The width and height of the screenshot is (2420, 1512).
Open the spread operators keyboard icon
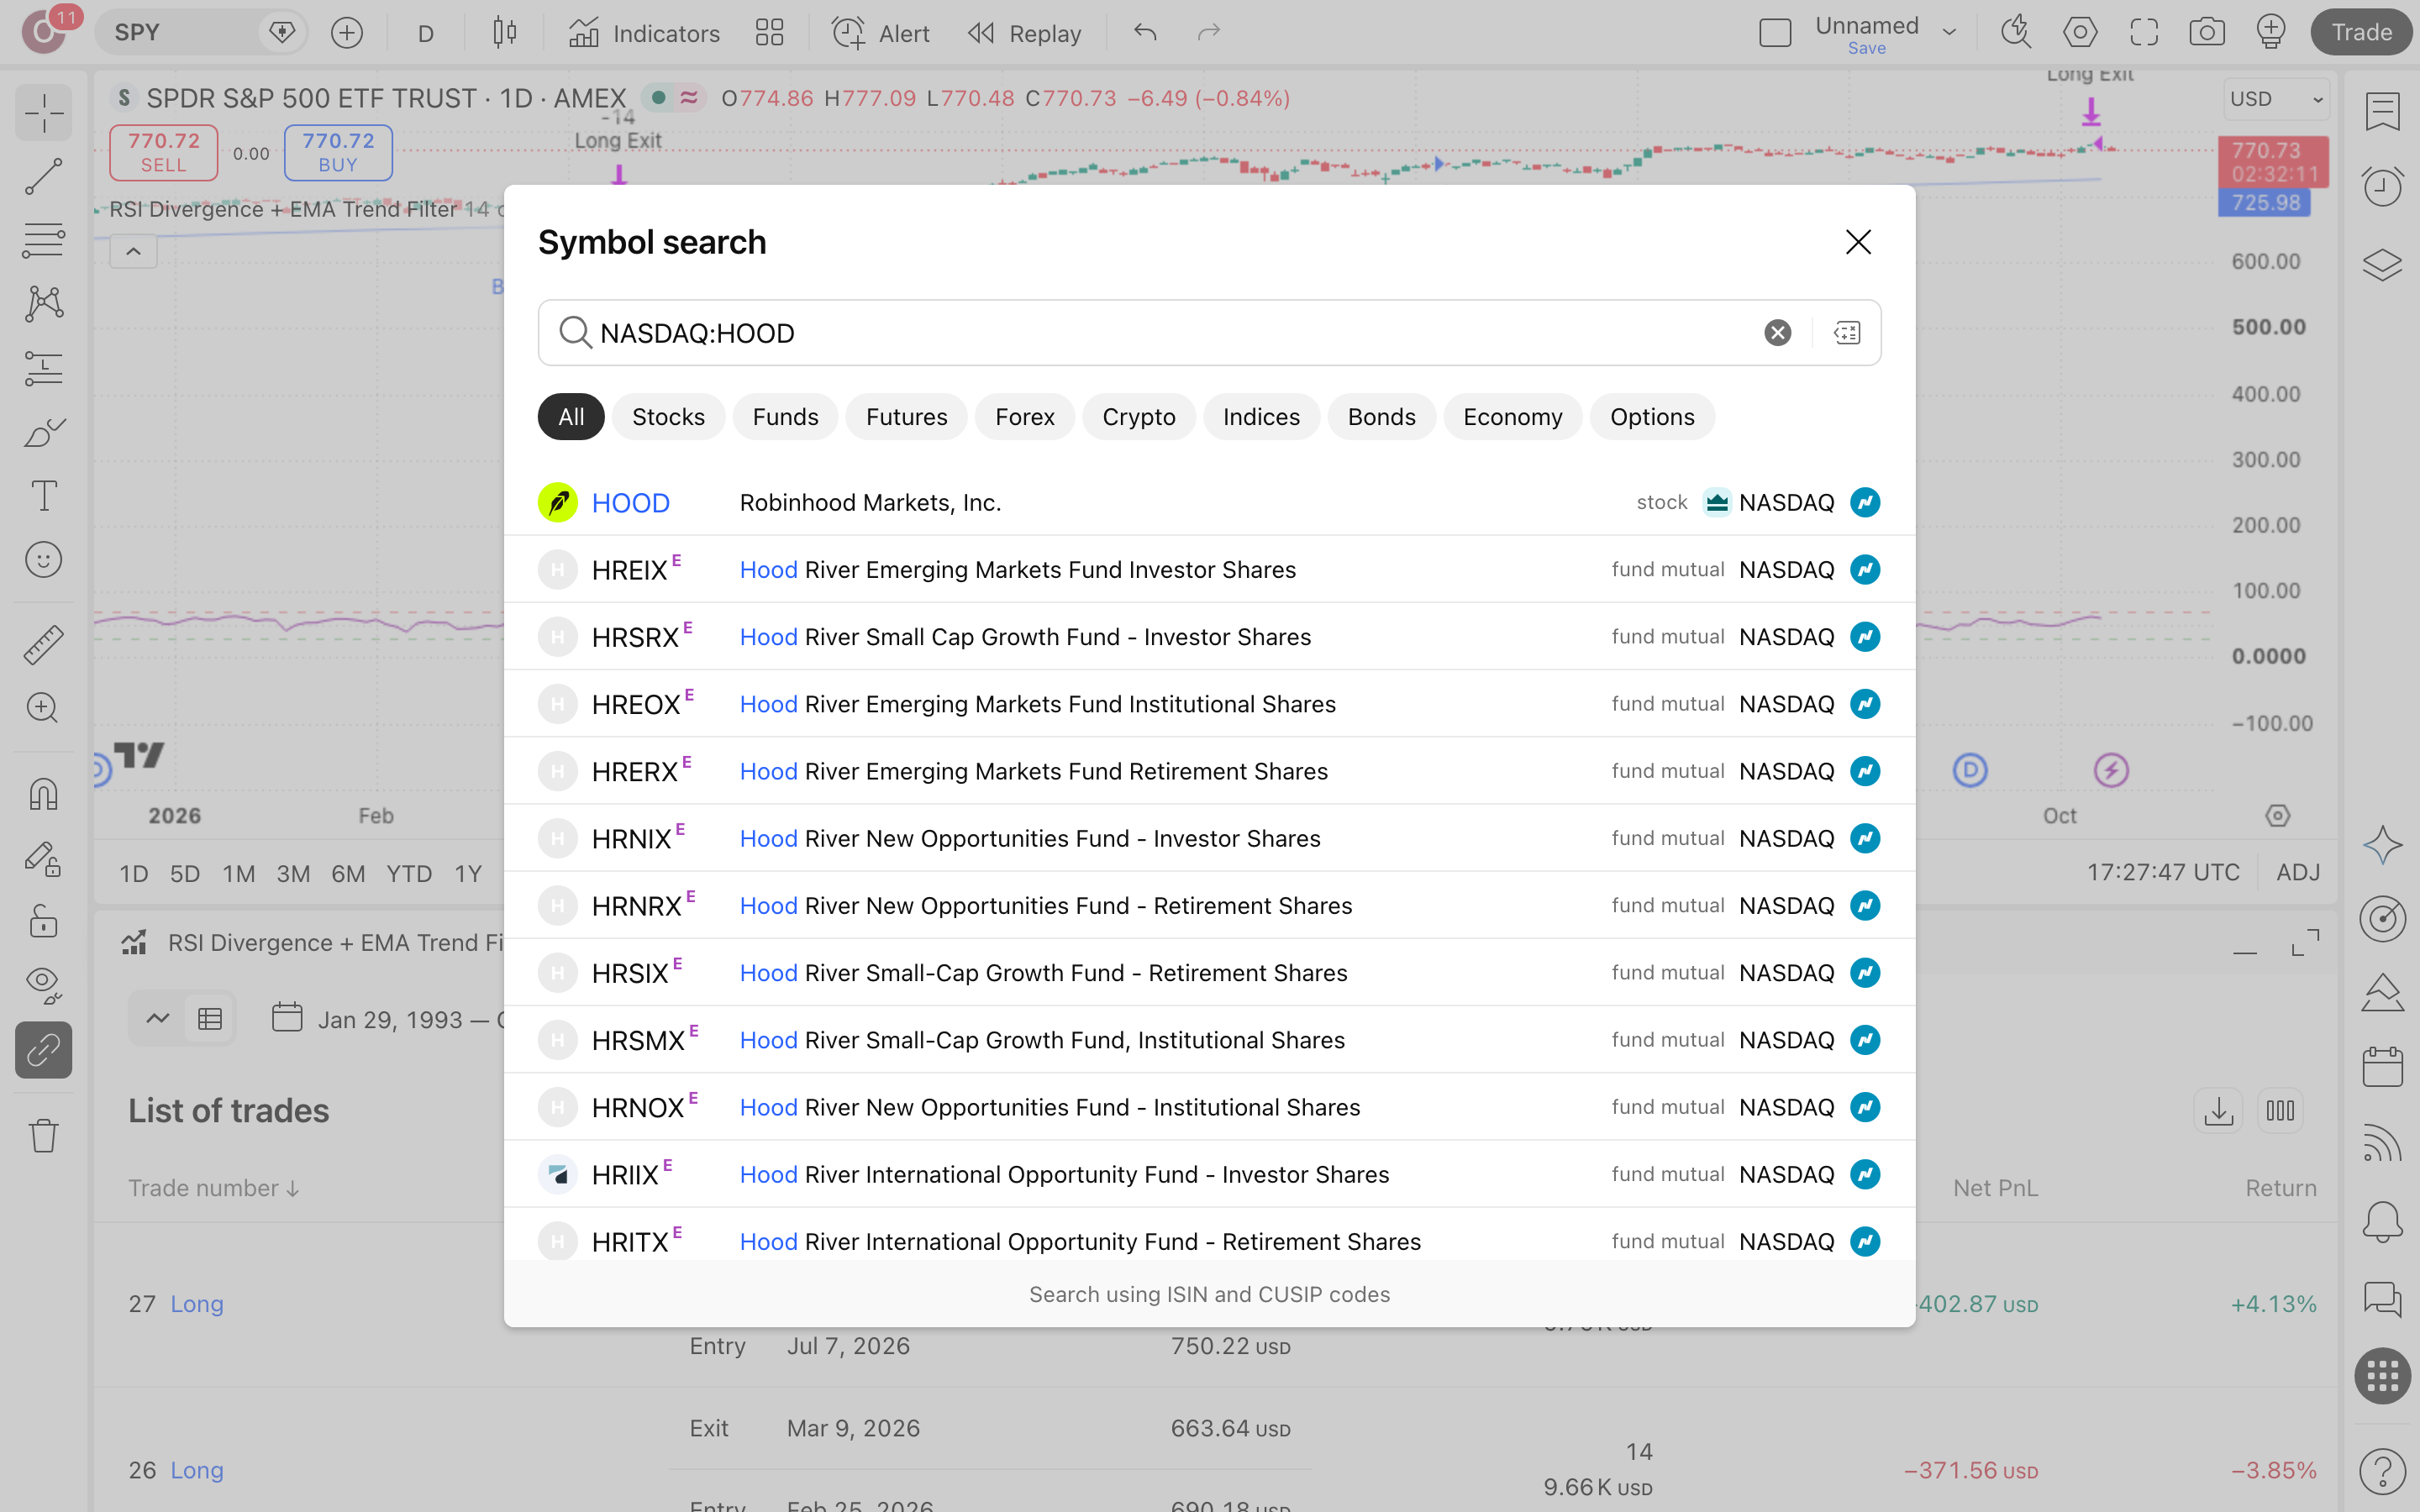coord(1847,333)
